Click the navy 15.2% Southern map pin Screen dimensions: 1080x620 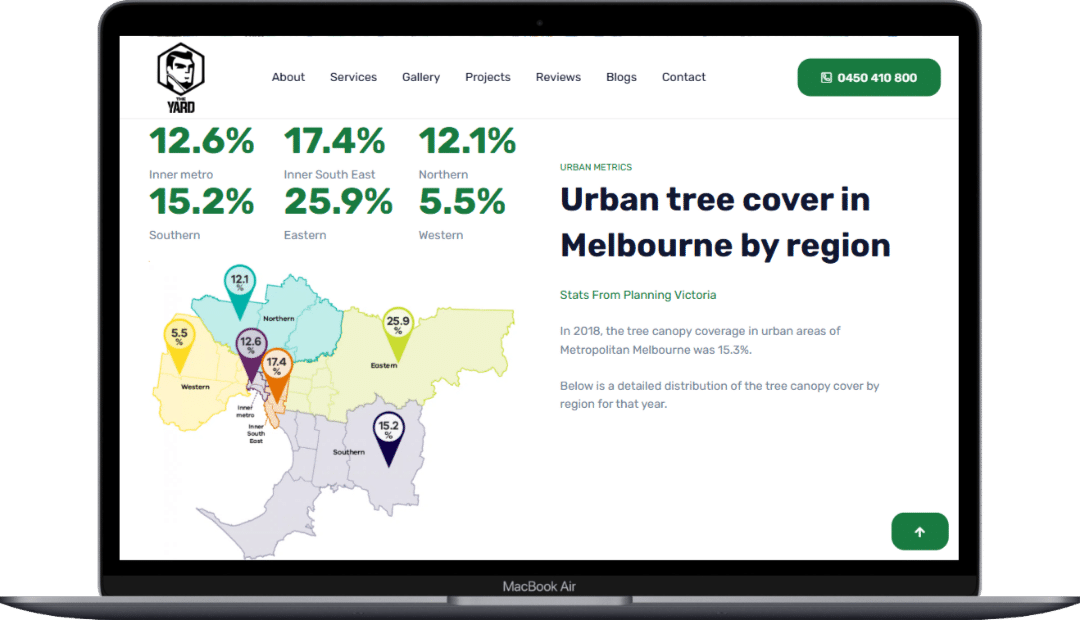(x=388, y=430)
